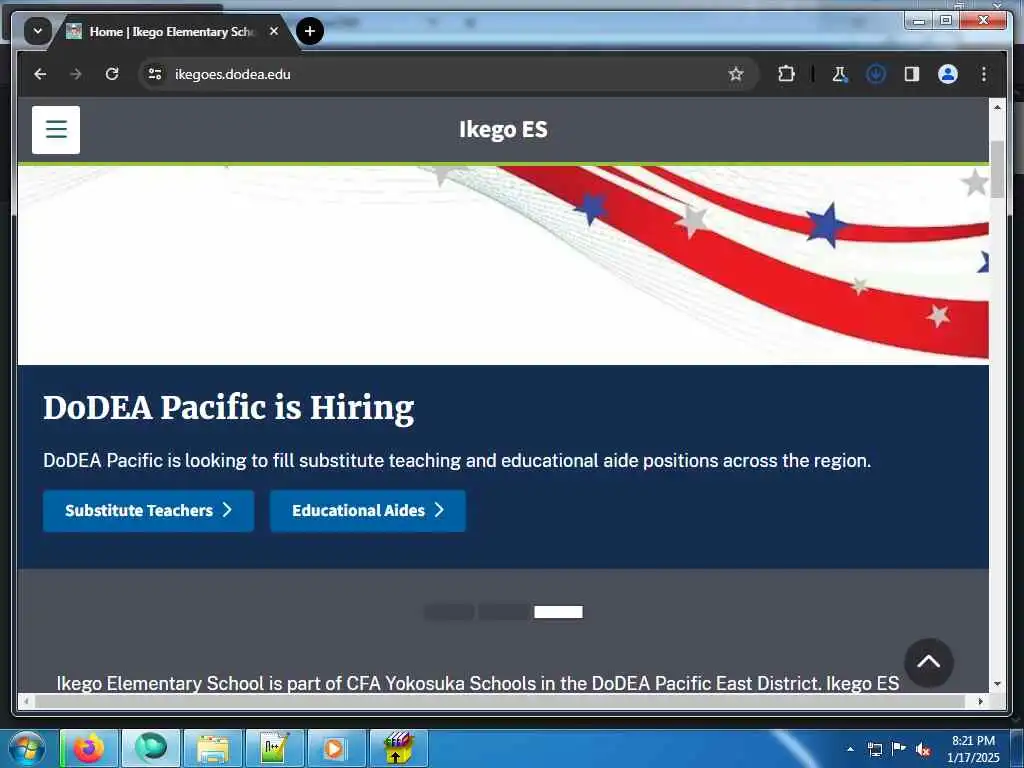View site information icon in address bar

pos(155,74)
